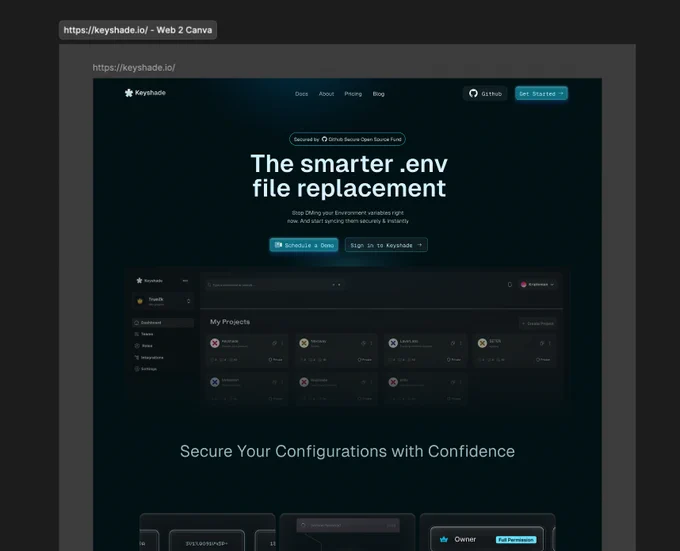Viewport: 680px width, 551px height.
Task: Click the Stop DMing your Environment variables text
Action: click(348, 217)
